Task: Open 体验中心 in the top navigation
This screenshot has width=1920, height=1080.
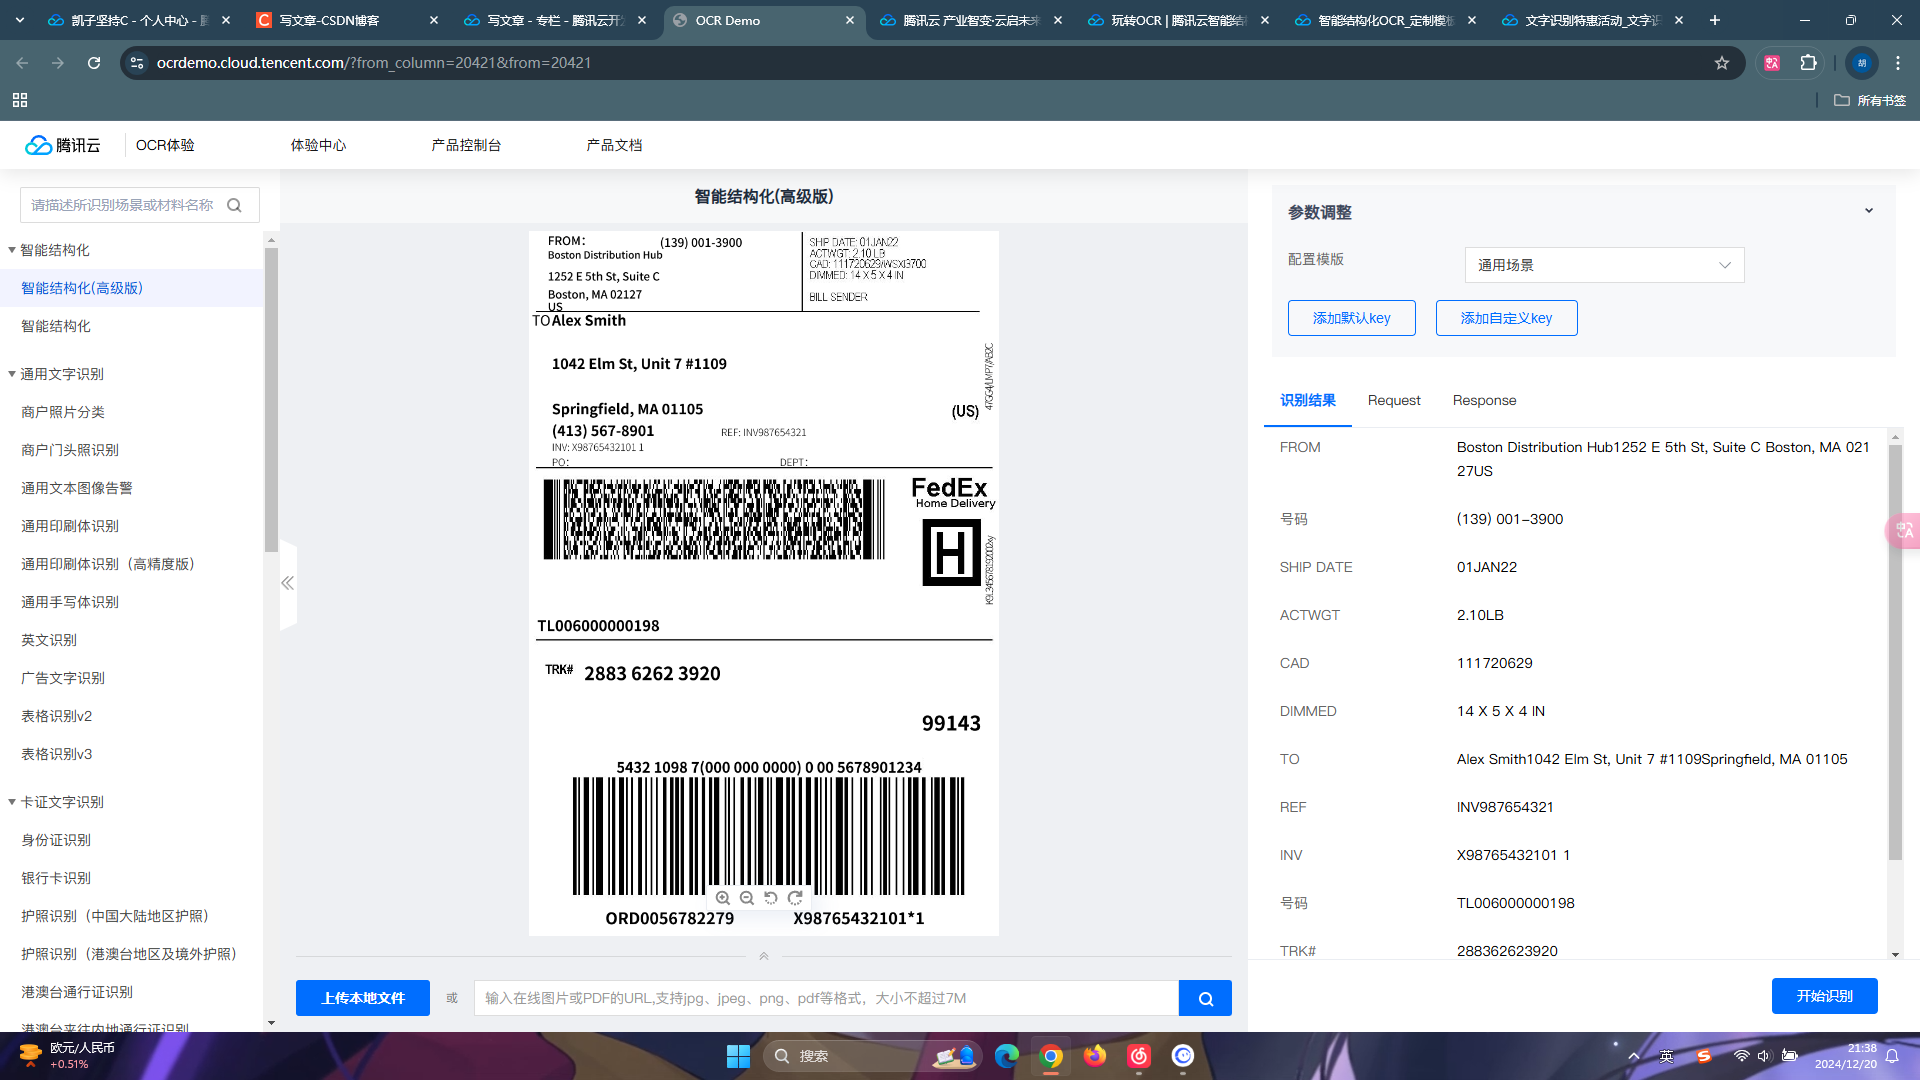Action: click(318, 145)
